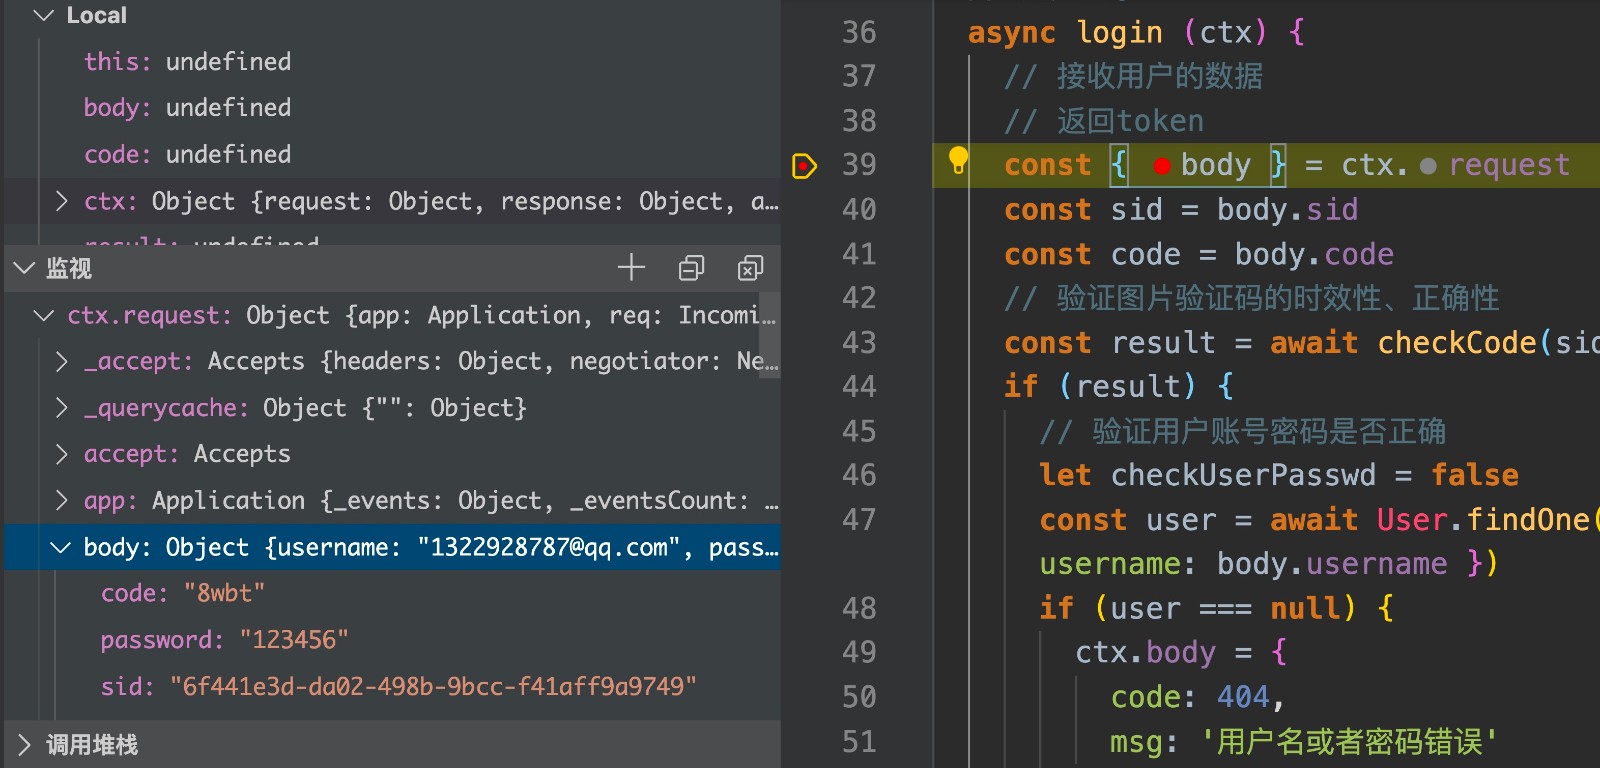Click the breakpoint arrow marker at line 39
This screenshot has width=1600, height=768.
click(804, 165)
